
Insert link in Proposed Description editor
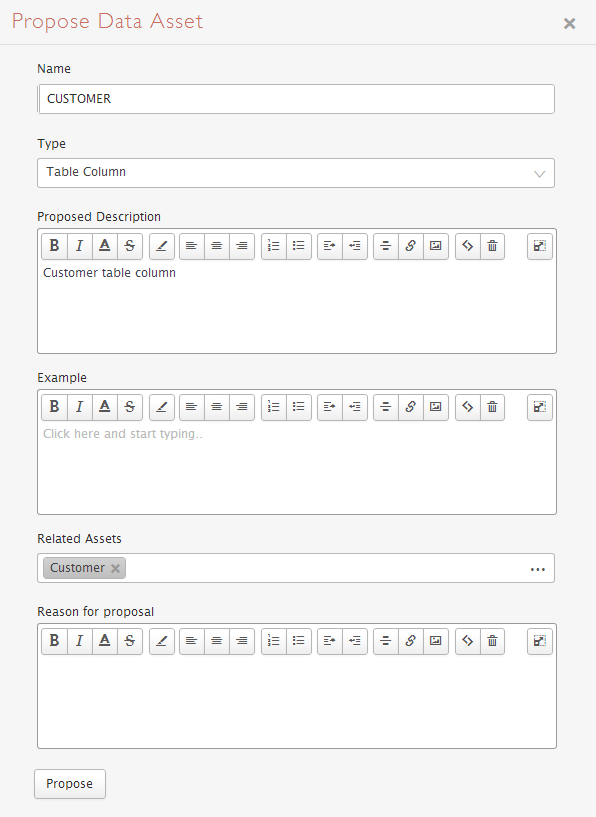411,246
